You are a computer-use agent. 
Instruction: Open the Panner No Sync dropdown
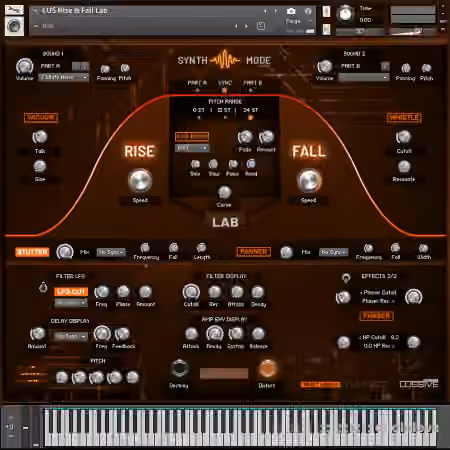[x=333, y=252]
